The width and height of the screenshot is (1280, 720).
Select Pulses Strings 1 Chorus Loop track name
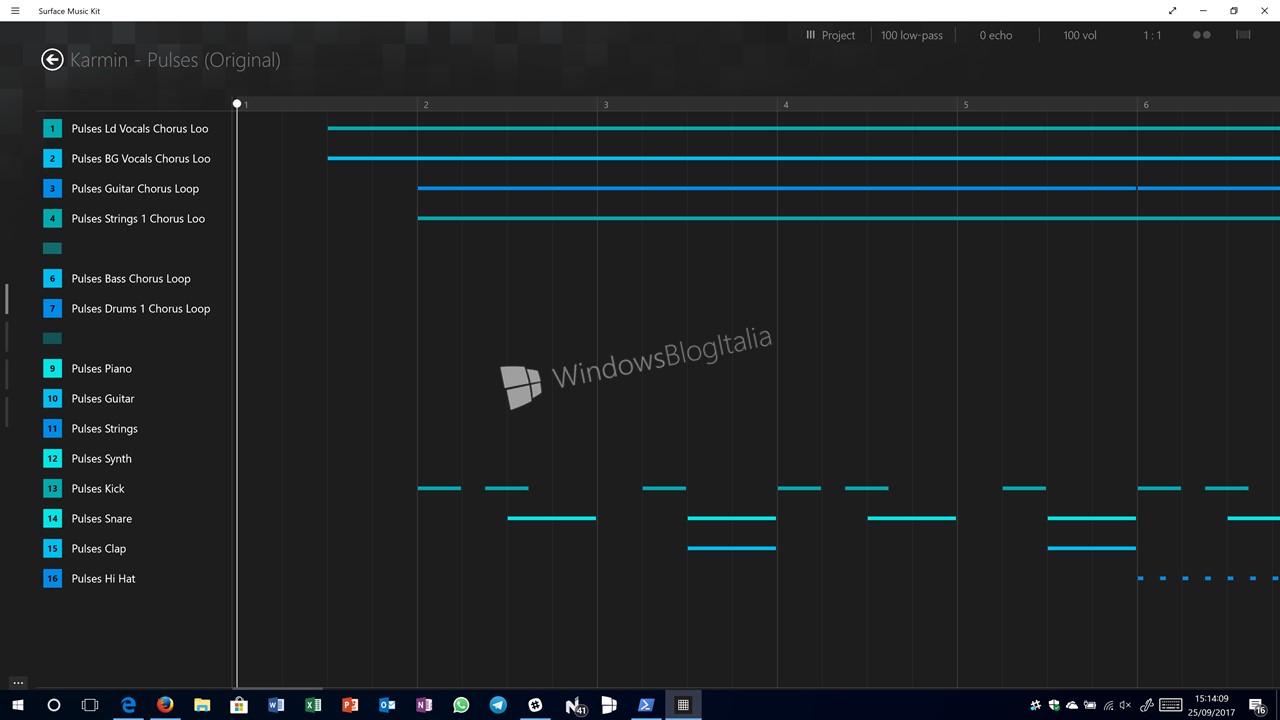click(x=138, y=218)
